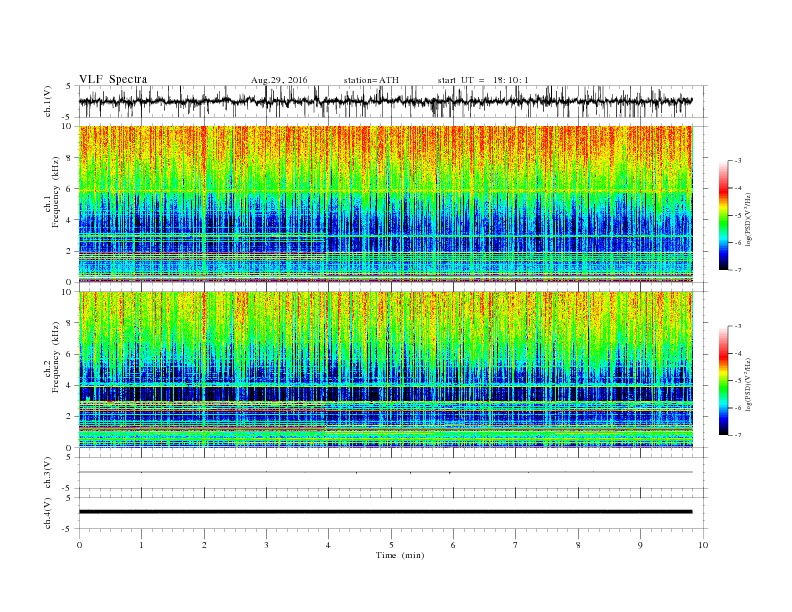Select the date text "Aug.29, 2016"
This screenshot has height=612, width=792.
point(279,80)
